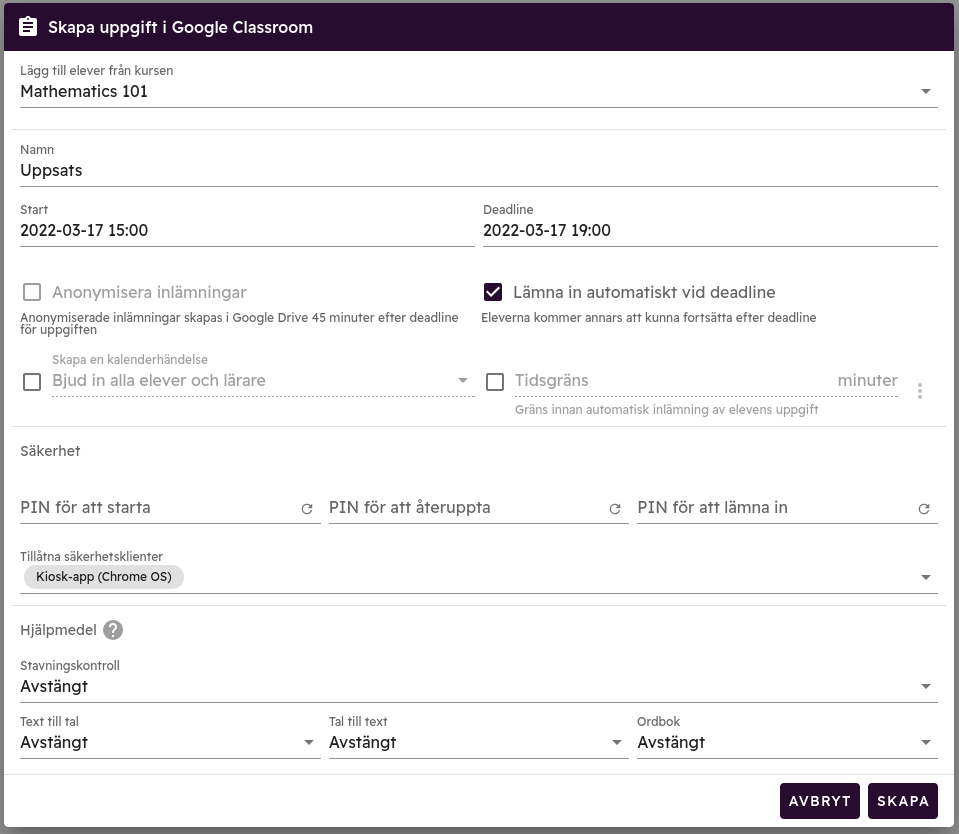The image size is (959, 834).
Task: Click the 'Skapa uppgift i Google Classroom' title
Action: point(180,28)
